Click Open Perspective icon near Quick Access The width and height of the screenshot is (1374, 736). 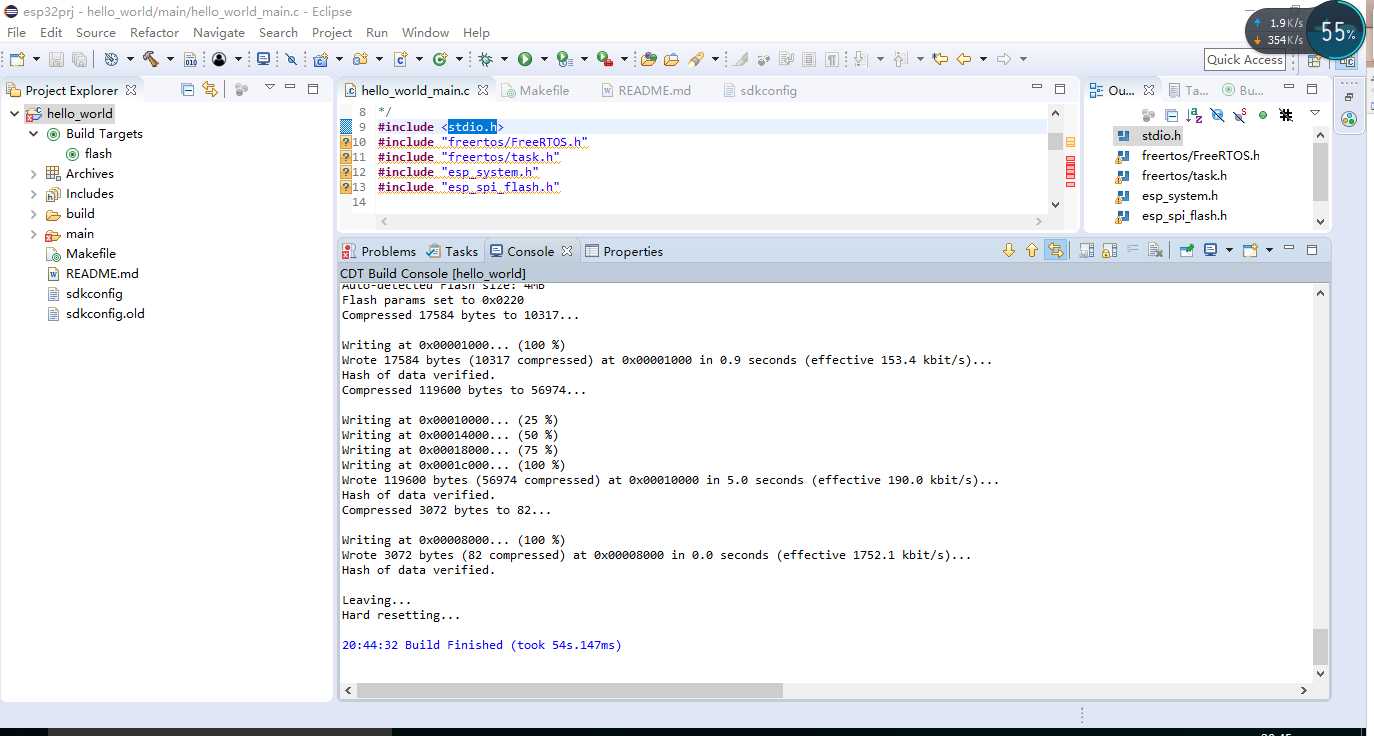[1314, 60]
